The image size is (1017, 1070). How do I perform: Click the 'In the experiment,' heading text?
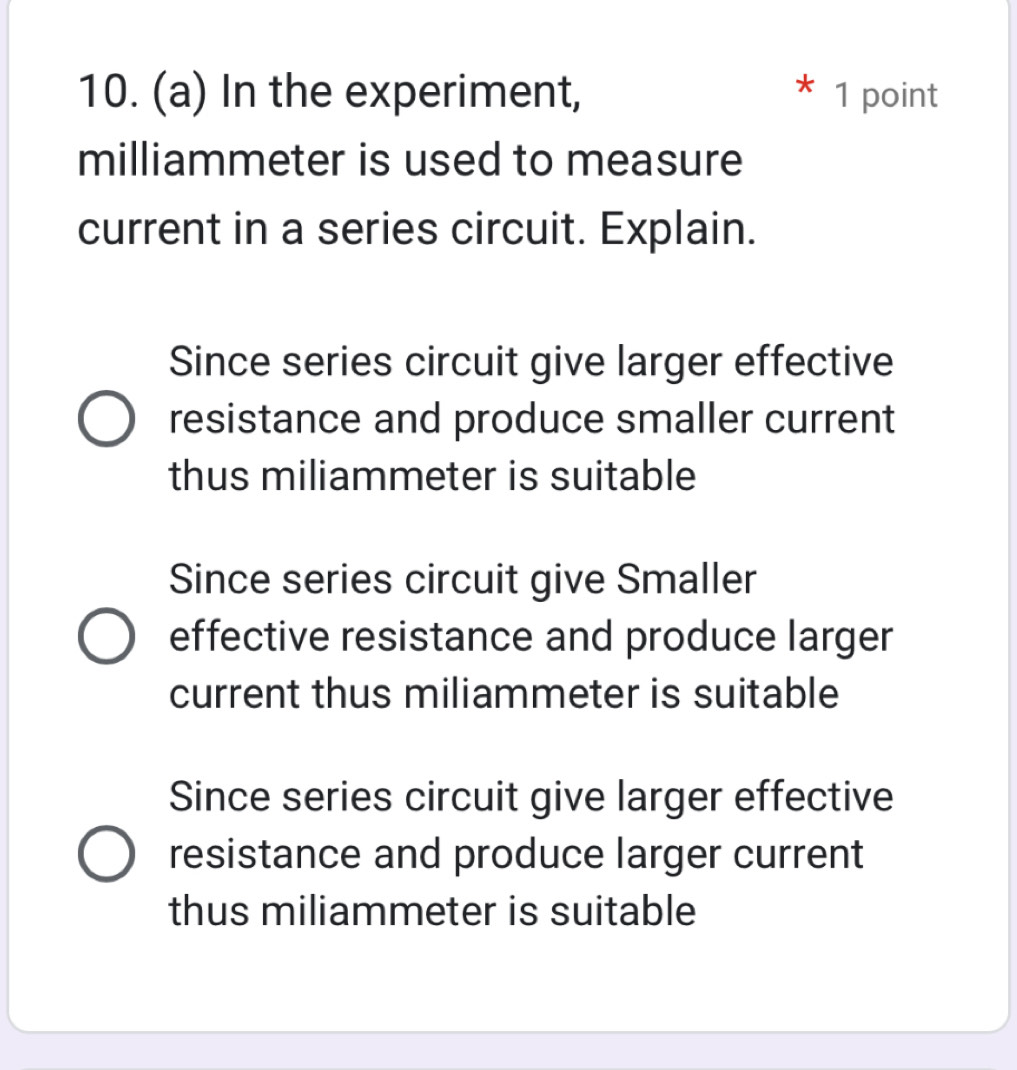[400, 95]
